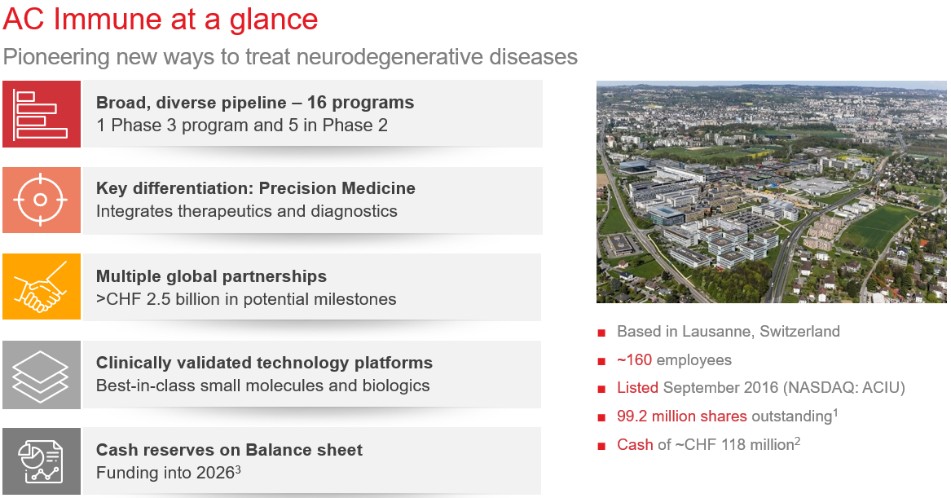Click the gray stacked layers icon
This screenshot has height=498, width=951.
[x=41, y=374]
